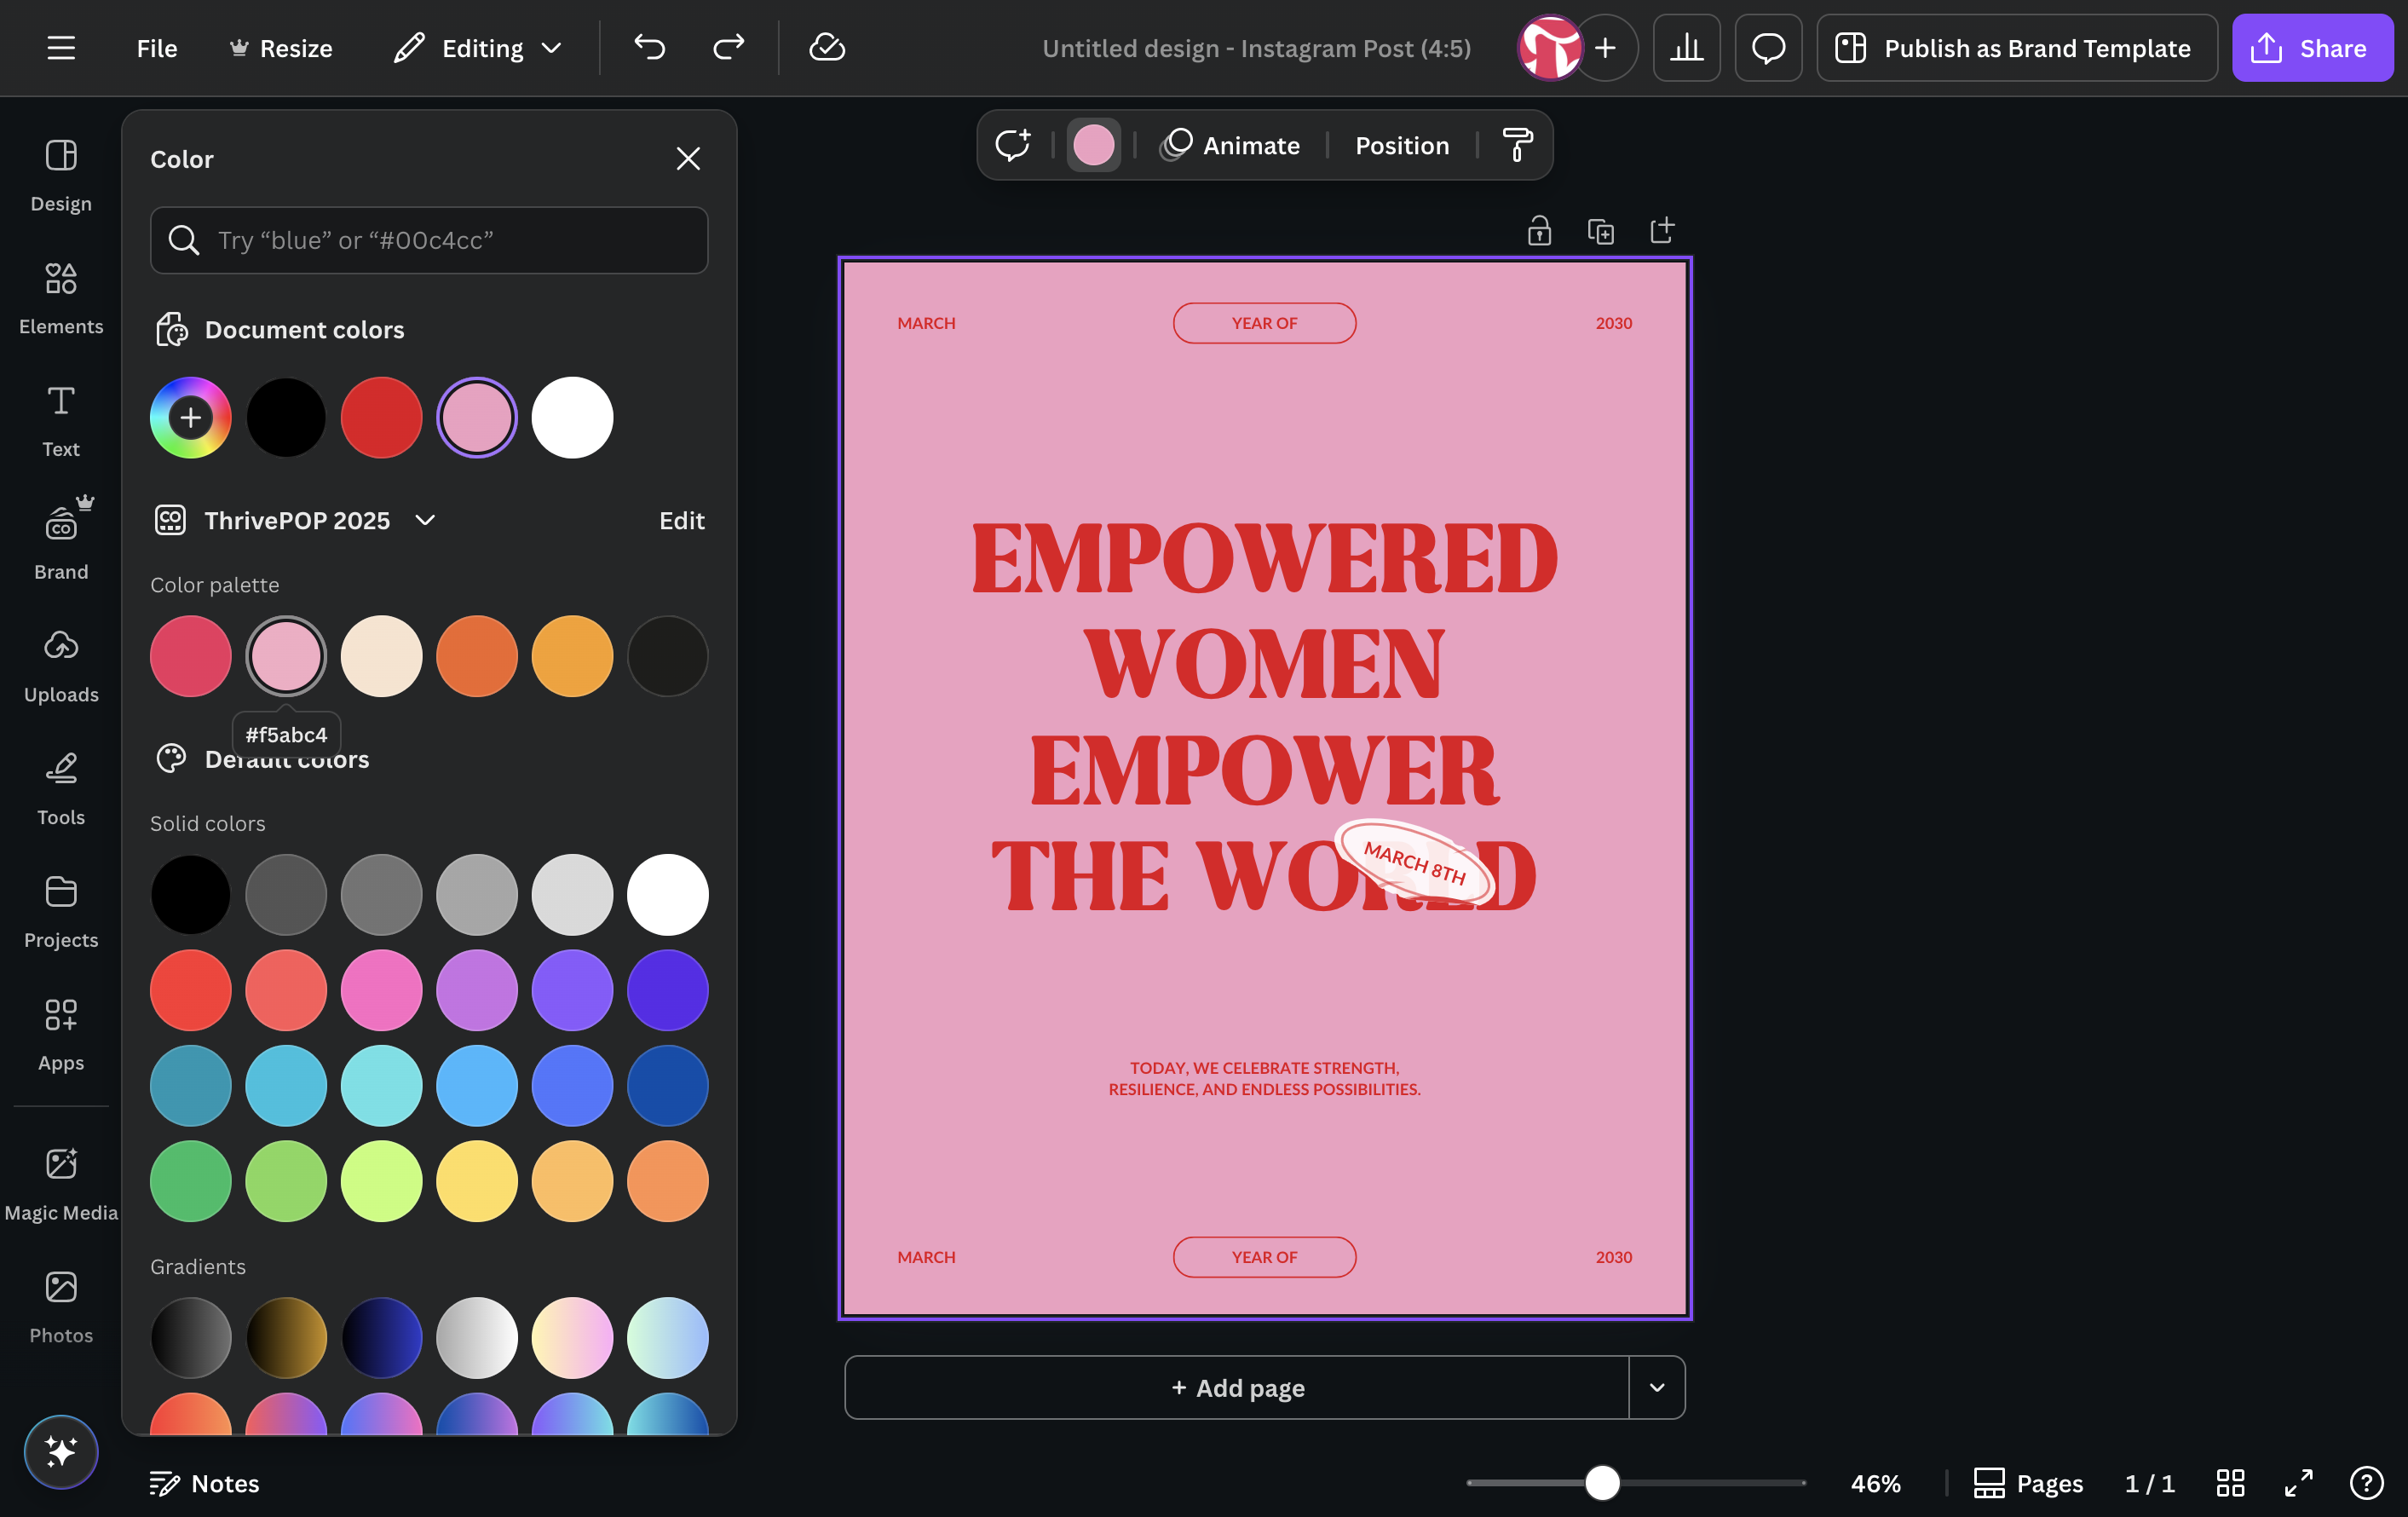2408x1517 pixels.
Task: Open the Text sidebar tab
Action: (x=61, y=421)
